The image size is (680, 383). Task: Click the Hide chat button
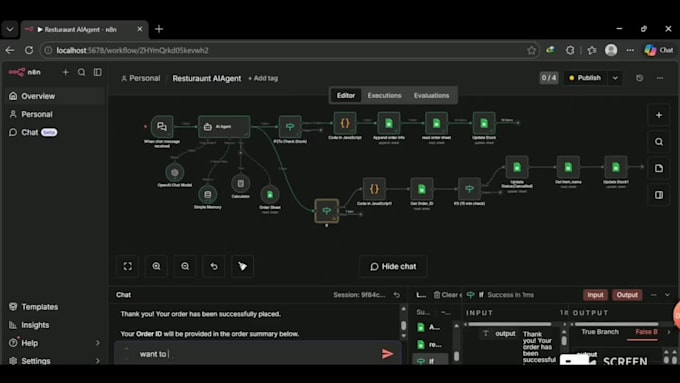click(393, 266)
